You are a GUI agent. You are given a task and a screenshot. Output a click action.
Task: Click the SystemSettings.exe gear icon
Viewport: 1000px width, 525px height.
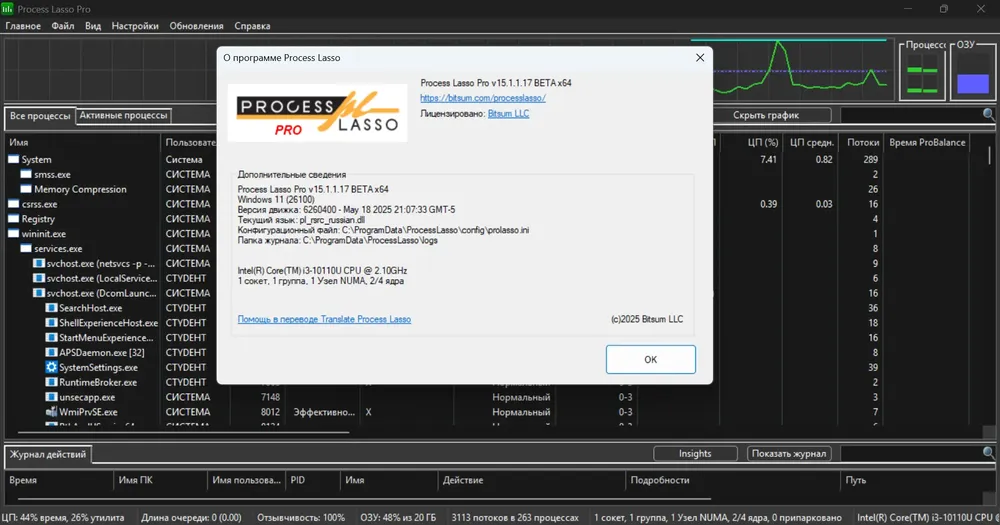point(51,367)
